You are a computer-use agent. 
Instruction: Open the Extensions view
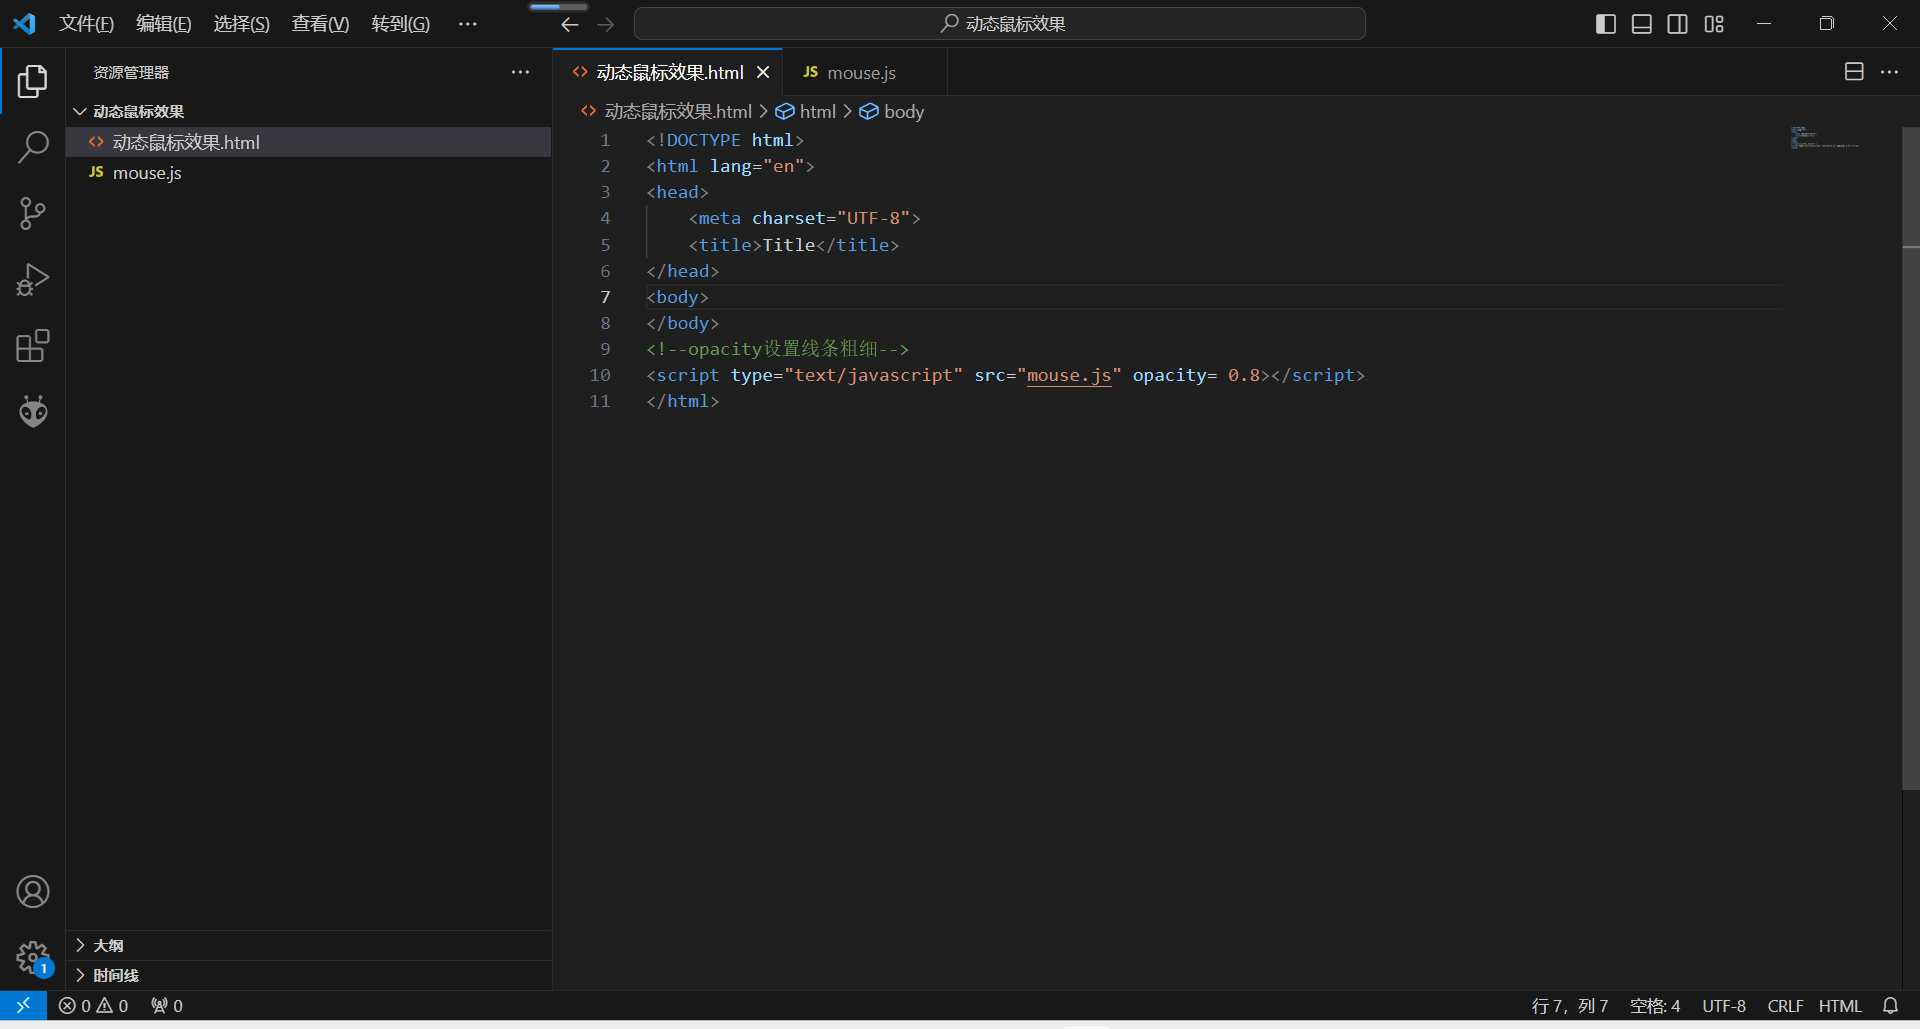coord(32,346)
